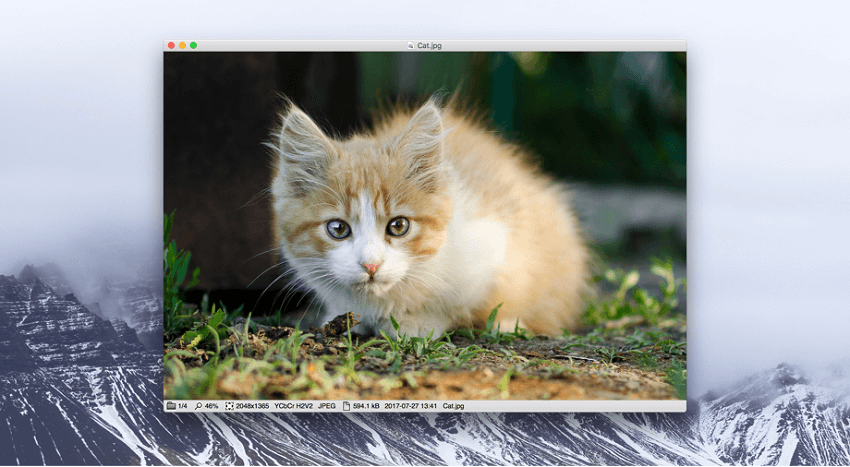Click the 1/4 image index label
The image size is (850, 467).
coord(183,406)
